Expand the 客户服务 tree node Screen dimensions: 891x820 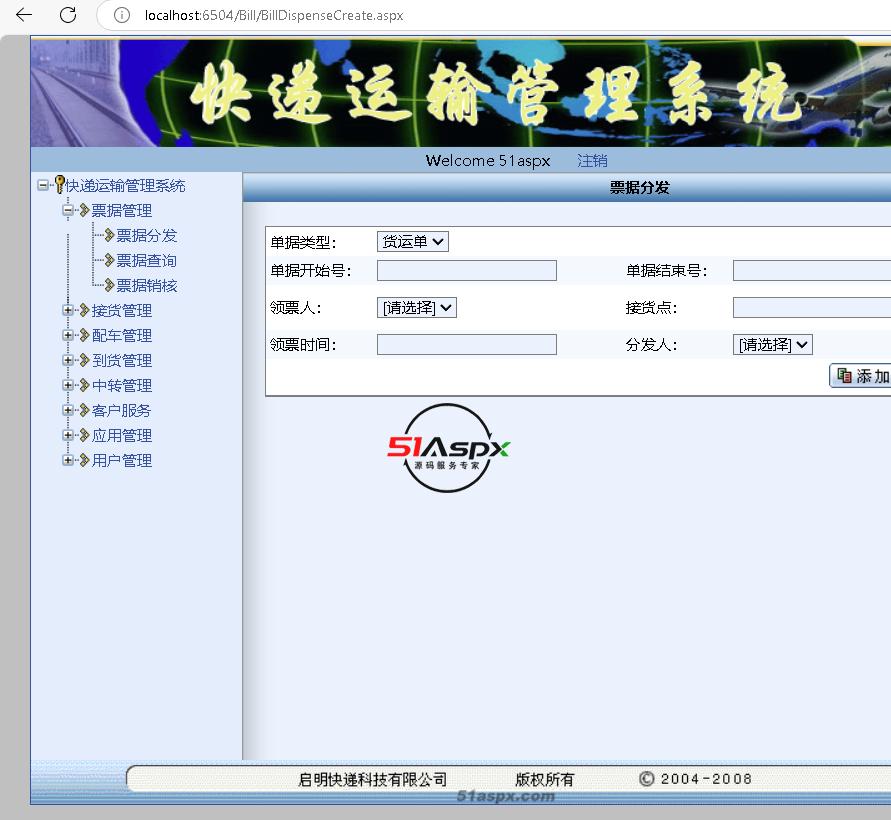[x=68, y=410]
